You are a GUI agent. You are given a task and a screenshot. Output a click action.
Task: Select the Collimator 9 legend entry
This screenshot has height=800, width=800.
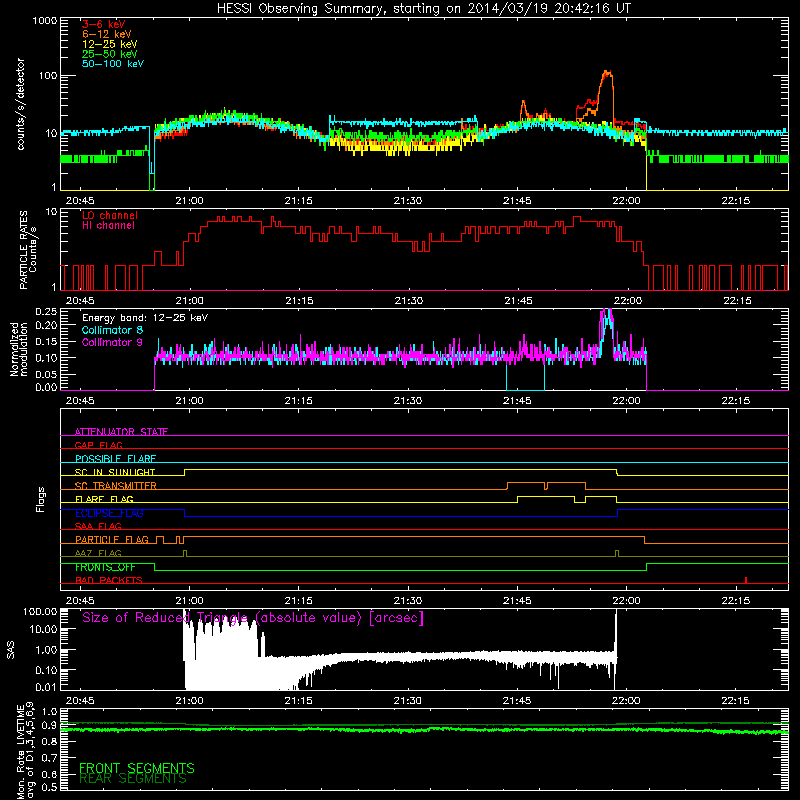click(x=112, y=342)
